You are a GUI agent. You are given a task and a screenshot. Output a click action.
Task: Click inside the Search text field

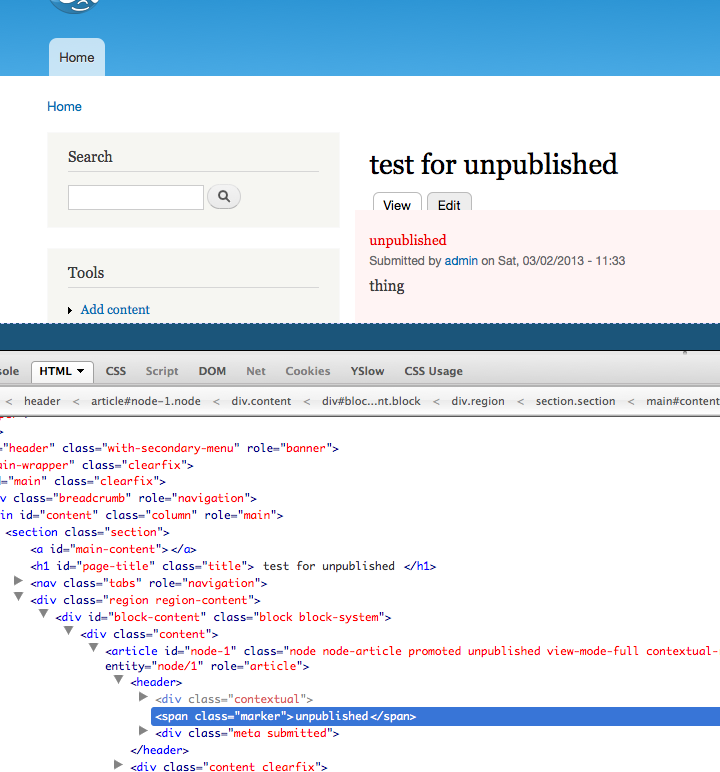tap(135, 197)
